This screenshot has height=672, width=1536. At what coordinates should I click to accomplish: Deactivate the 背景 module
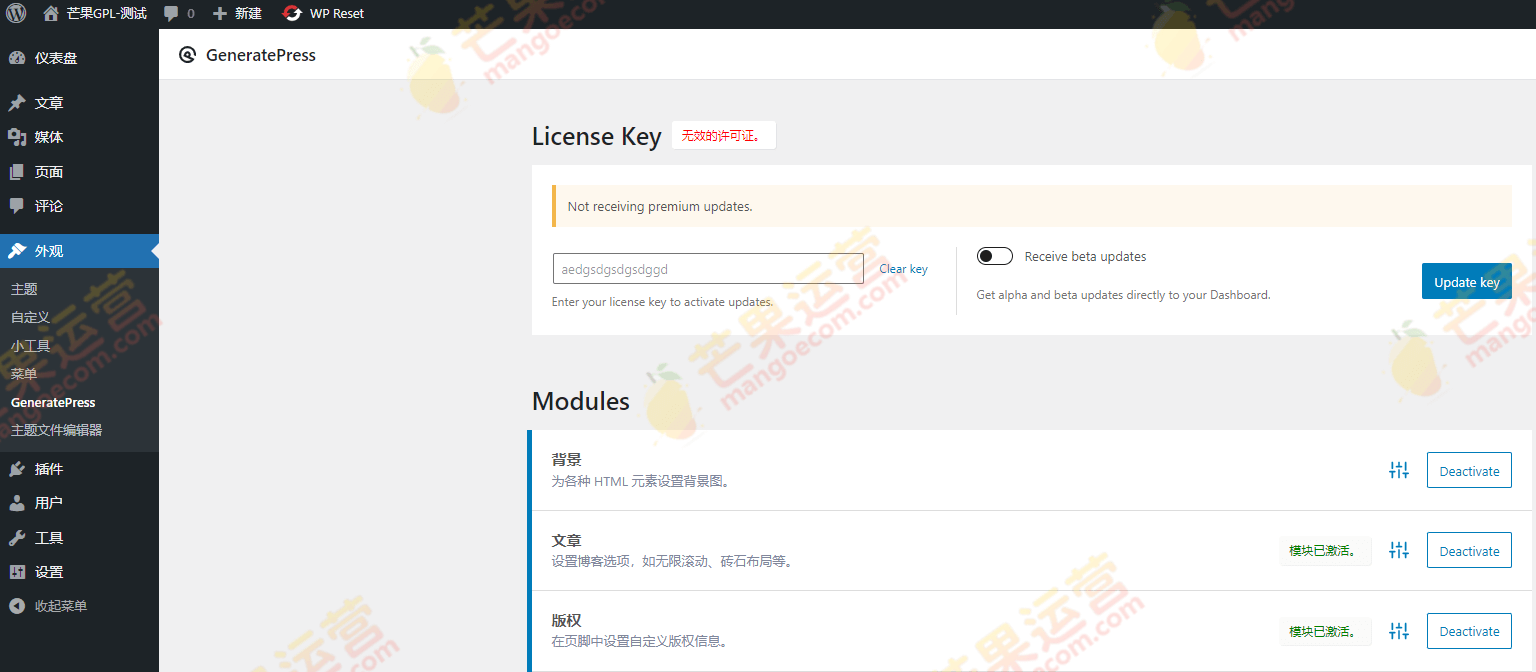1468,470
